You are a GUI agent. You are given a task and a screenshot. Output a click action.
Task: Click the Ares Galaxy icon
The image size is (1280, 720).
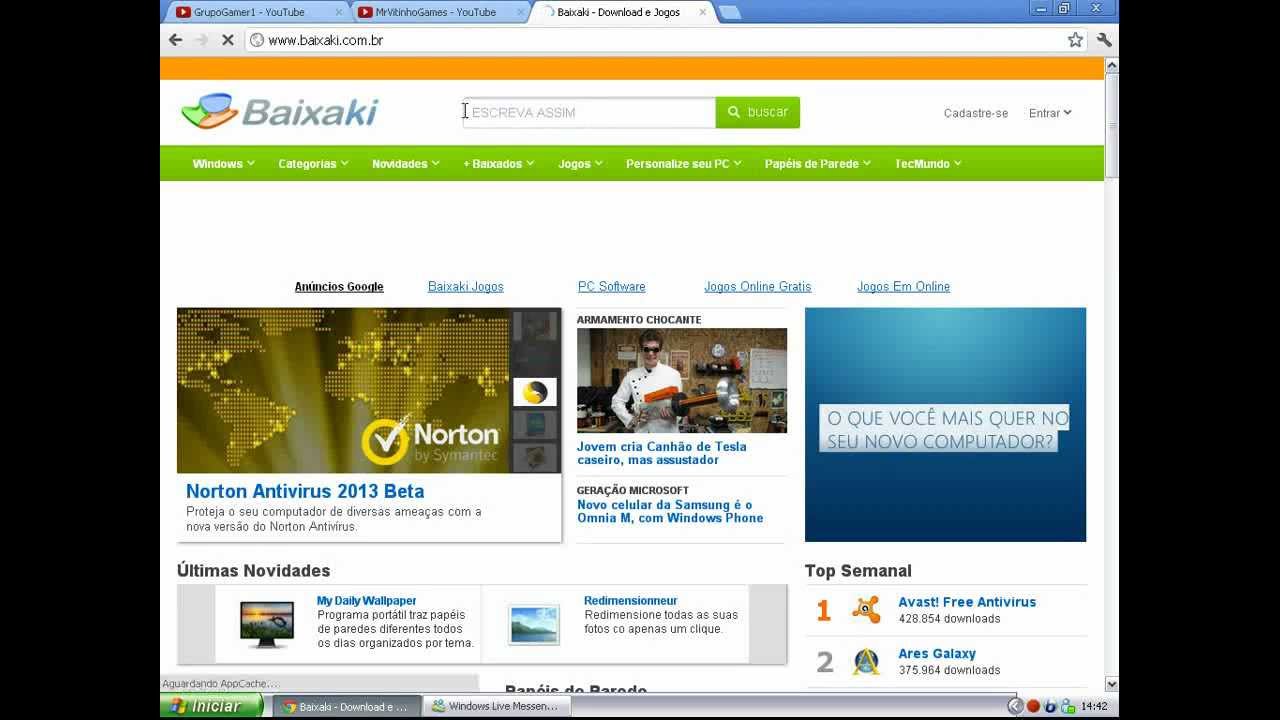[x=866, y=661]
